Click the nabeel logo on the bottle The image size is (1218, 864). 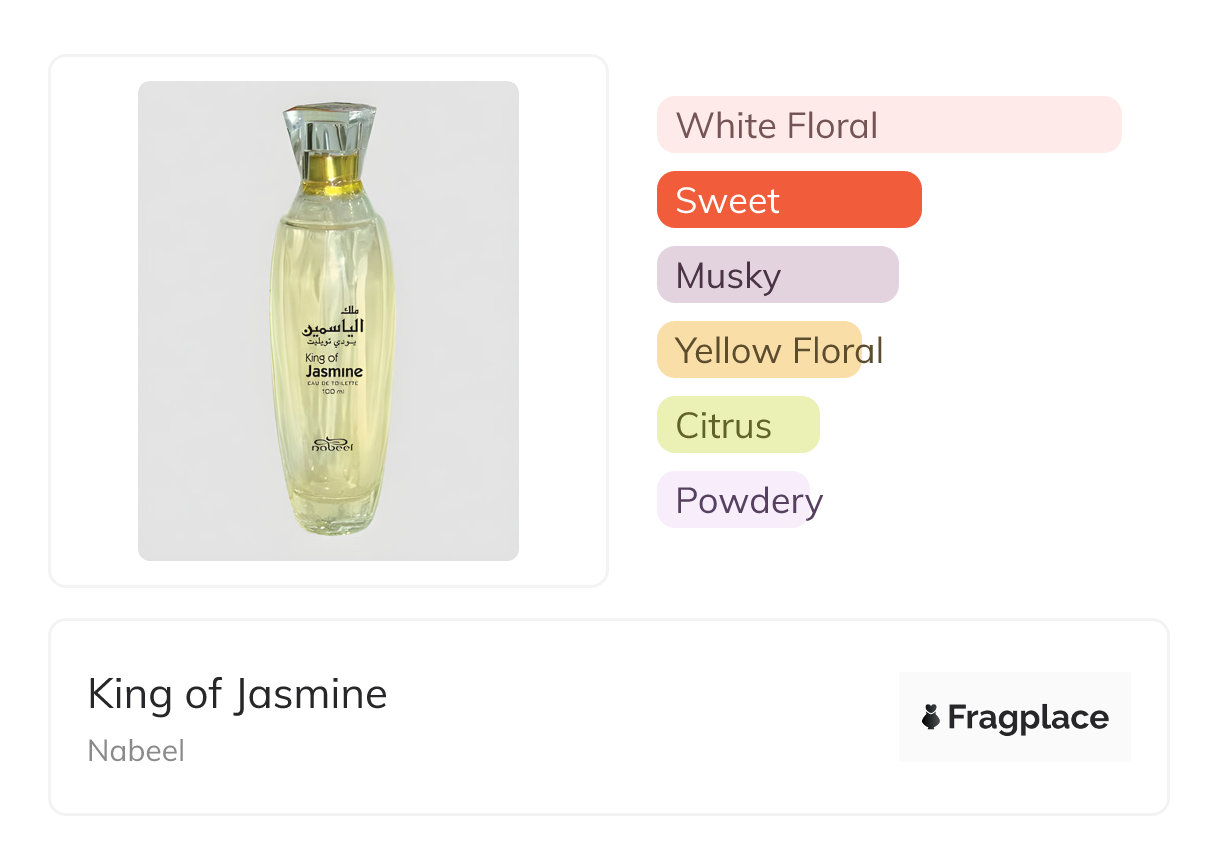(x=333, y=445)
